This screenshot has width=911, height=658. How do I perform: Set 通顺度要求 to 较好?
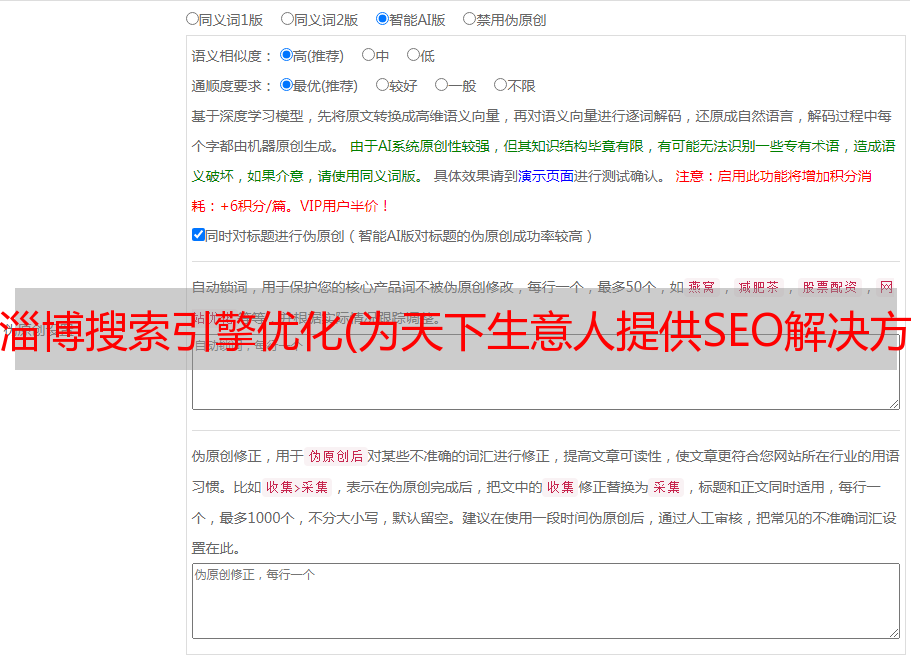pos(382,85)
